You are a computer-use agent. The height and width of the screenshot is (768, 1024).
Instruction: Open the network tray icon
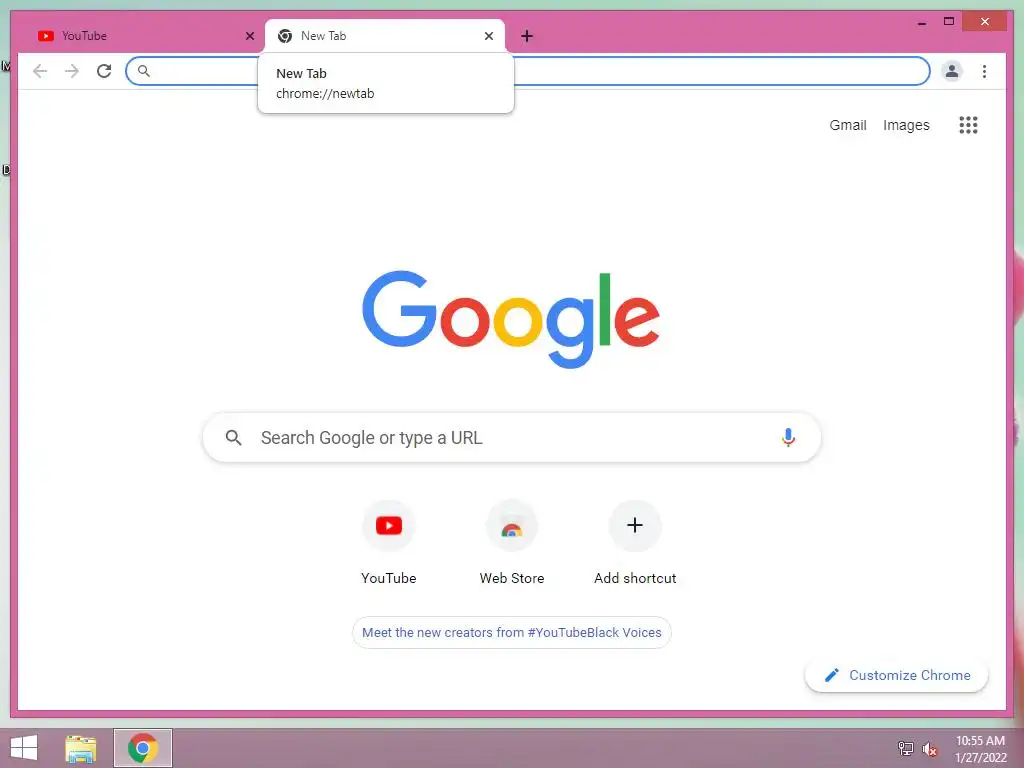(905, 748)
